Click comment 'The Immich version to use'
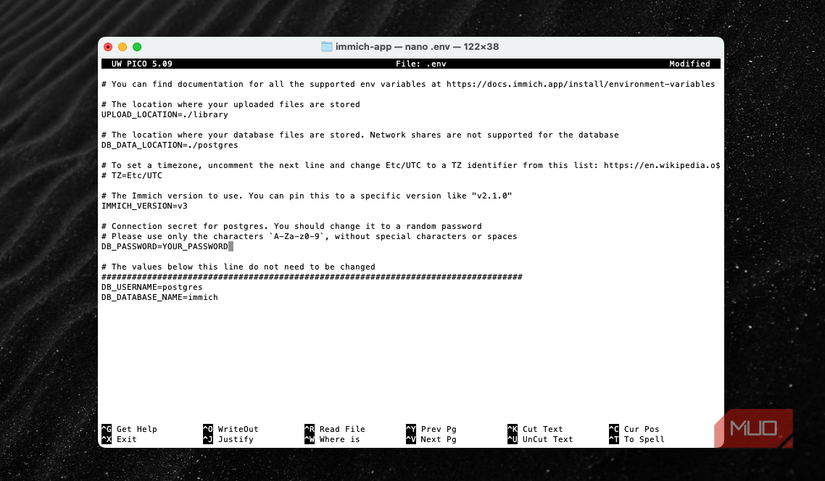This screenshot has width=825, height=481. (x=307, y=196)
